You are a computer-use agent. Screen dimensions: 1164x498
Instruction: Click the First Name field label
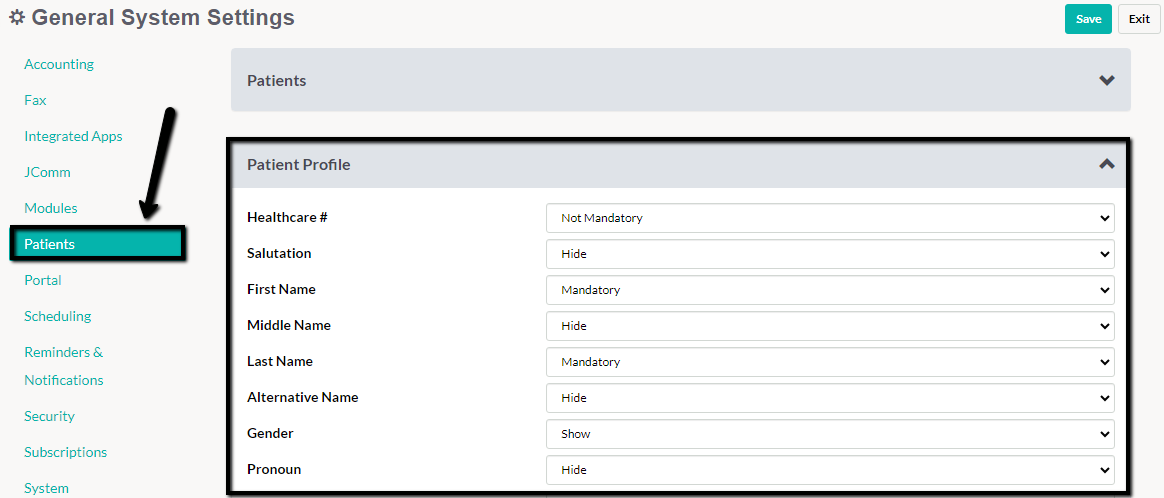[x=281, y=289]
